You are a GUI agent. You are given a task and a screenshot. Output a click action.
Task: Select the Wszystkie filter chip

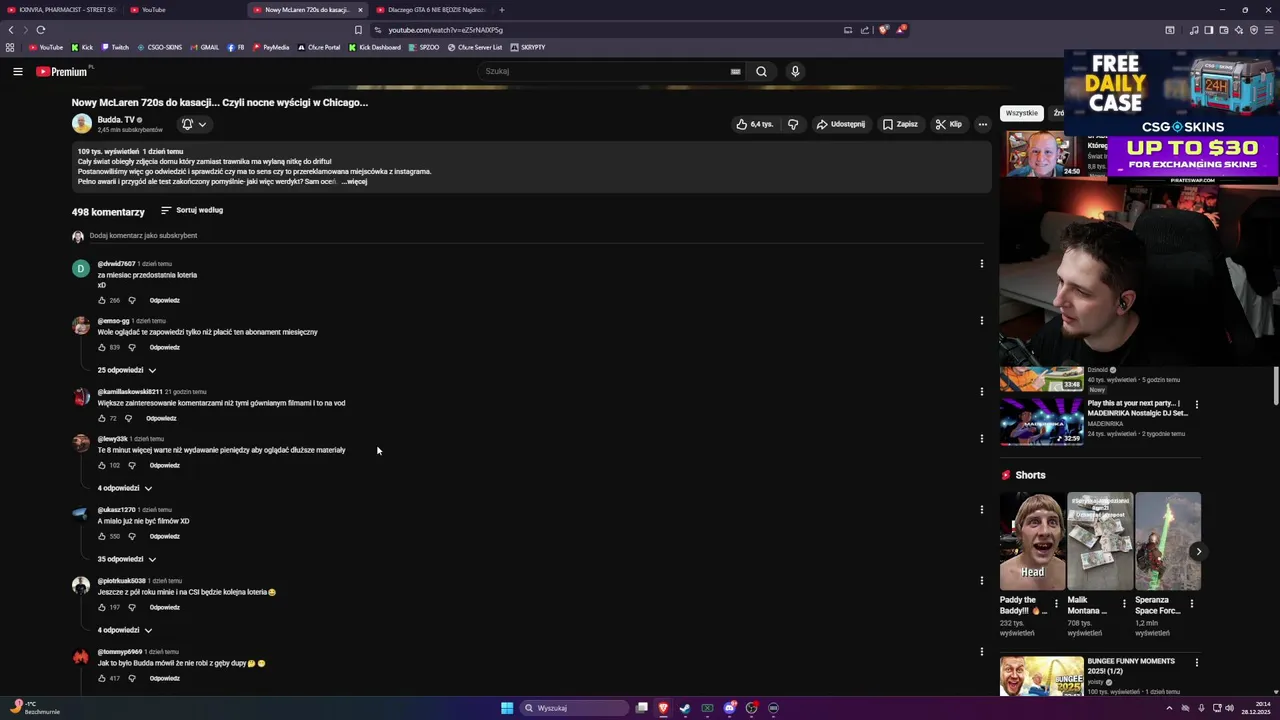(1022, 113)
